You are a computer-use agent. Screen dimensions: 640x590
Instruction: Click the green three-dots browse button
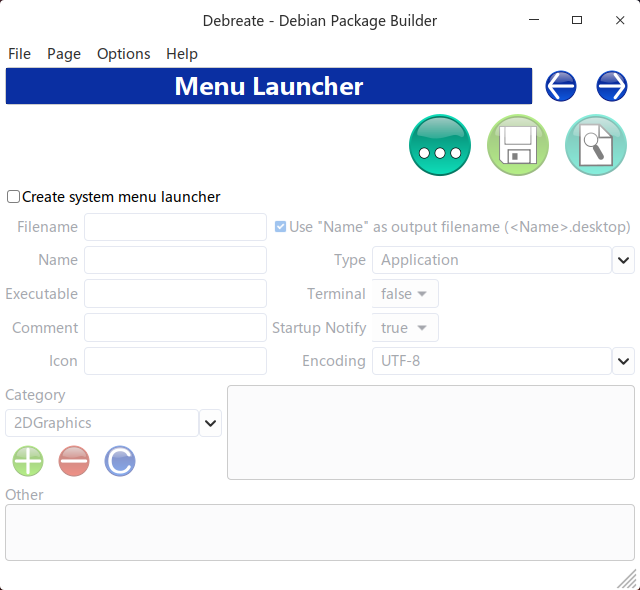click(440, 145)
